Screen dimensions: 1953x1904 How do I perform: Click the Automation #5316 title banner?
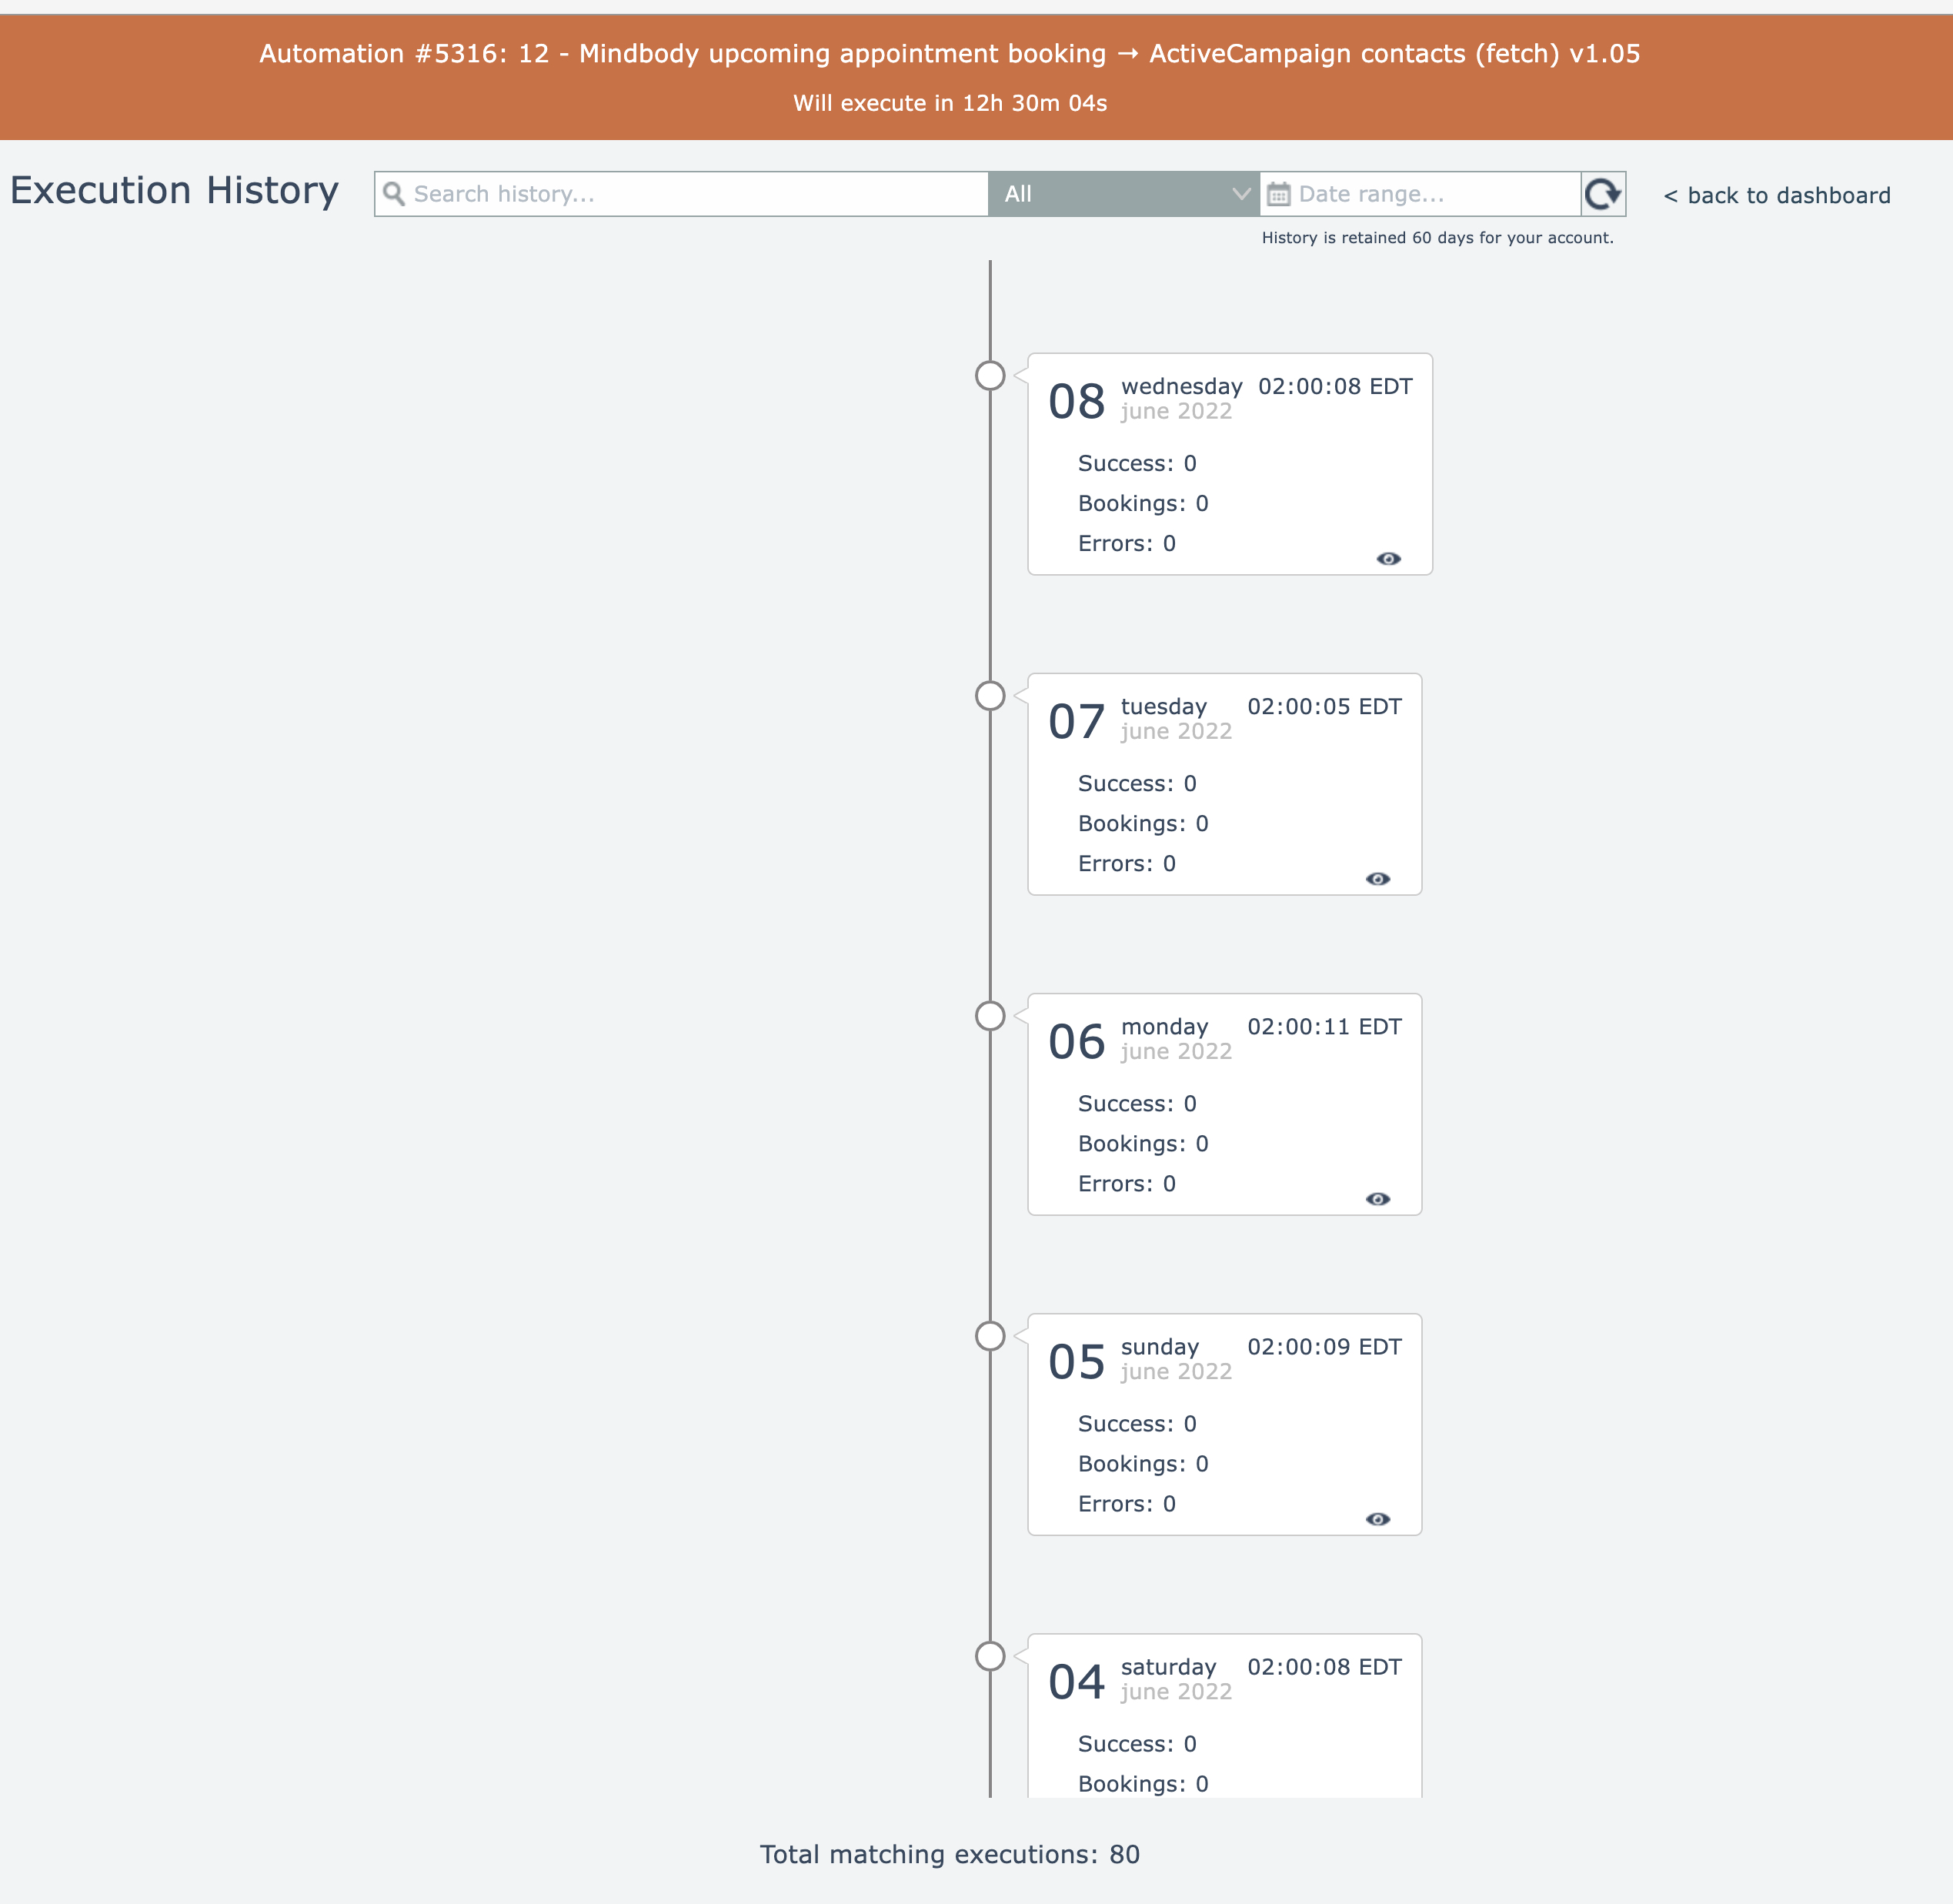(949, 54)
